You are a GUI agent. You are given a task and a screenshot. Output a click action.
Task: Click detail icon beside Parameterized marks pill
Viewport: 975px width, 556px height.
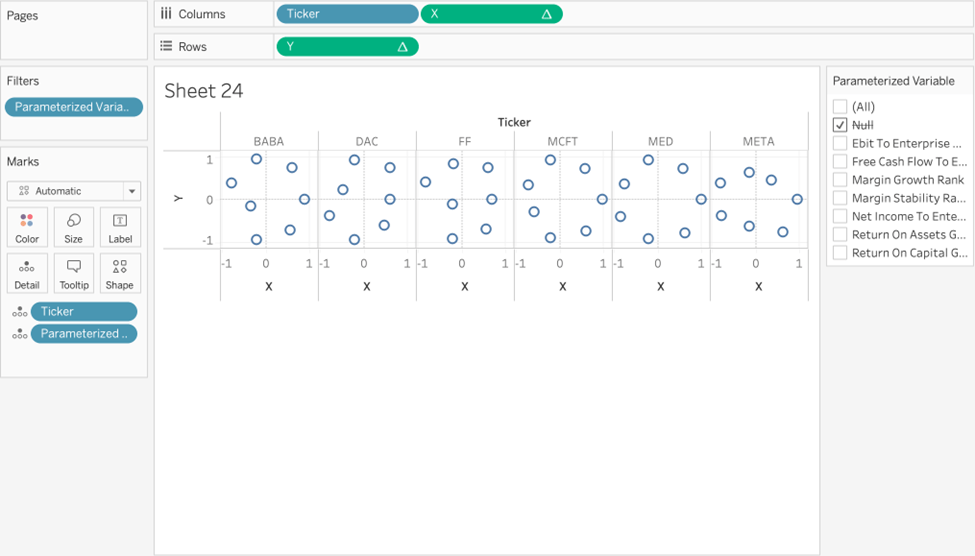[x=20, y=334]
